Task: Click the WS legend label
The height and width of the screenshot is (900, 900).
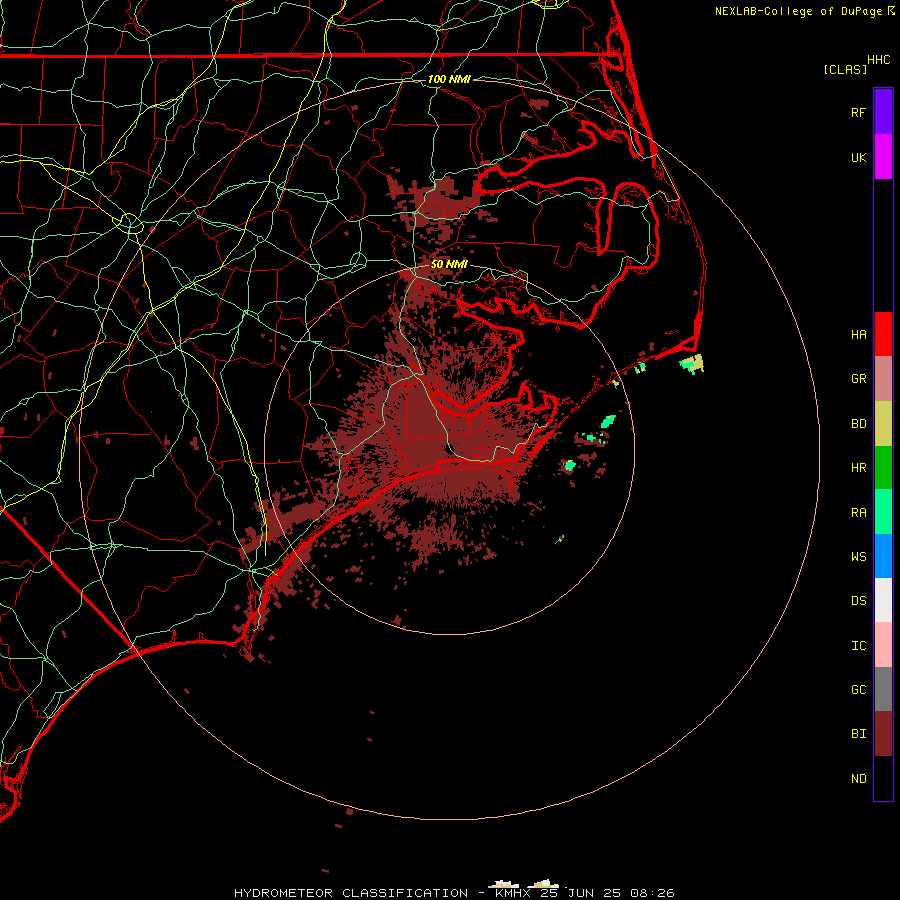Action: point(858,556)
